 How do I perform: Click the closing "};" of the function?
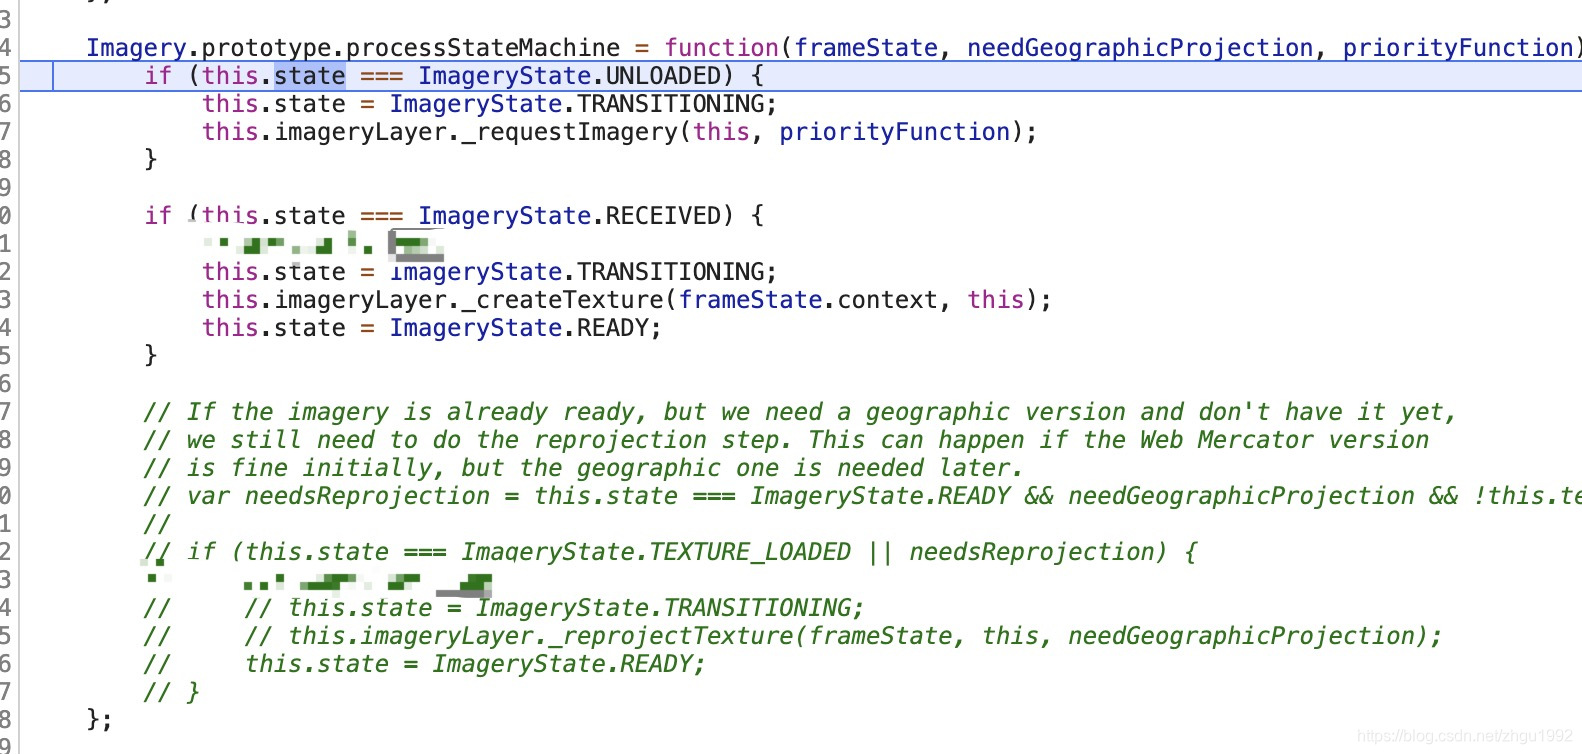click(100, 720)
